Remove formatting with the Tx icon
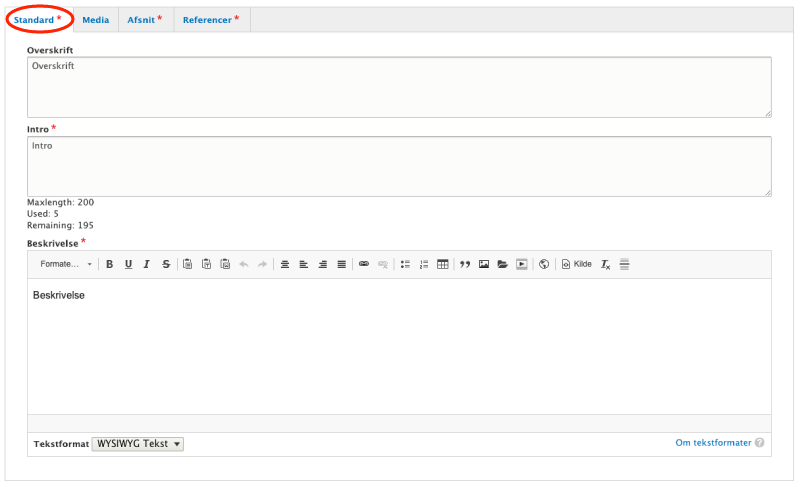 tap(605, 264)
